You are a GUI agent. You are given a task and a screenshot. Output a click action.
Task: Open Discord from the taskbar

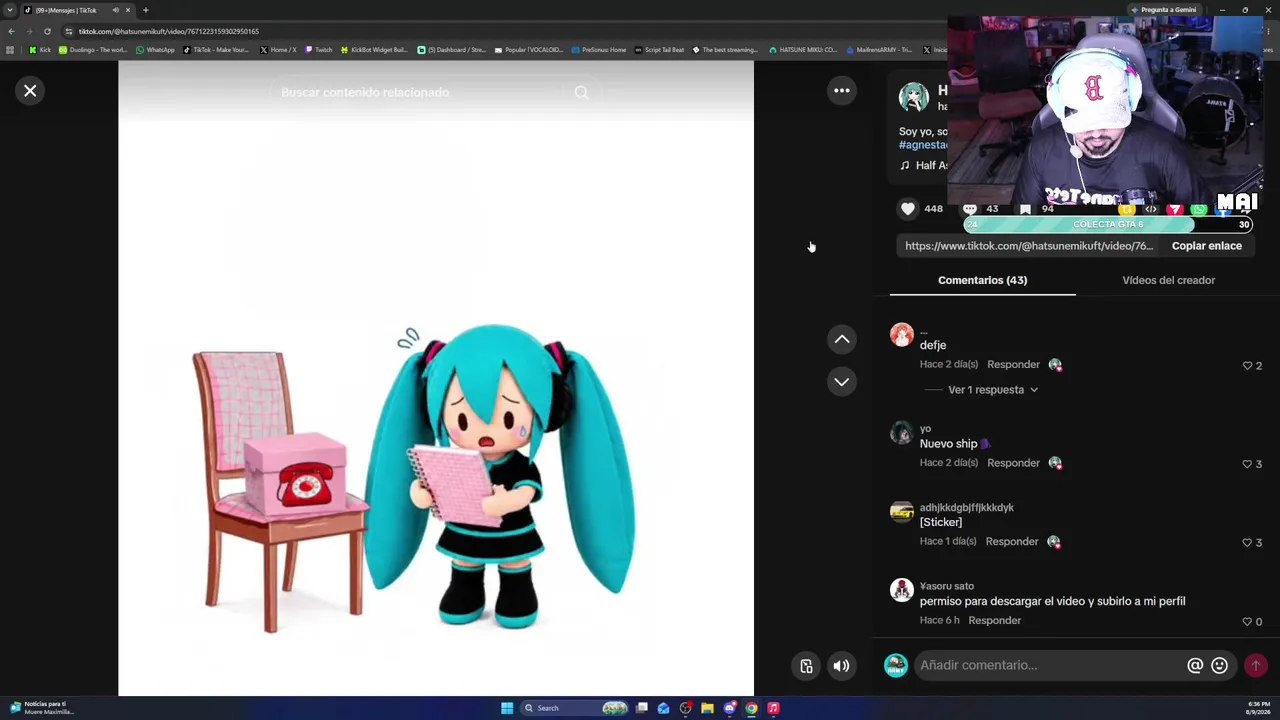729,708
